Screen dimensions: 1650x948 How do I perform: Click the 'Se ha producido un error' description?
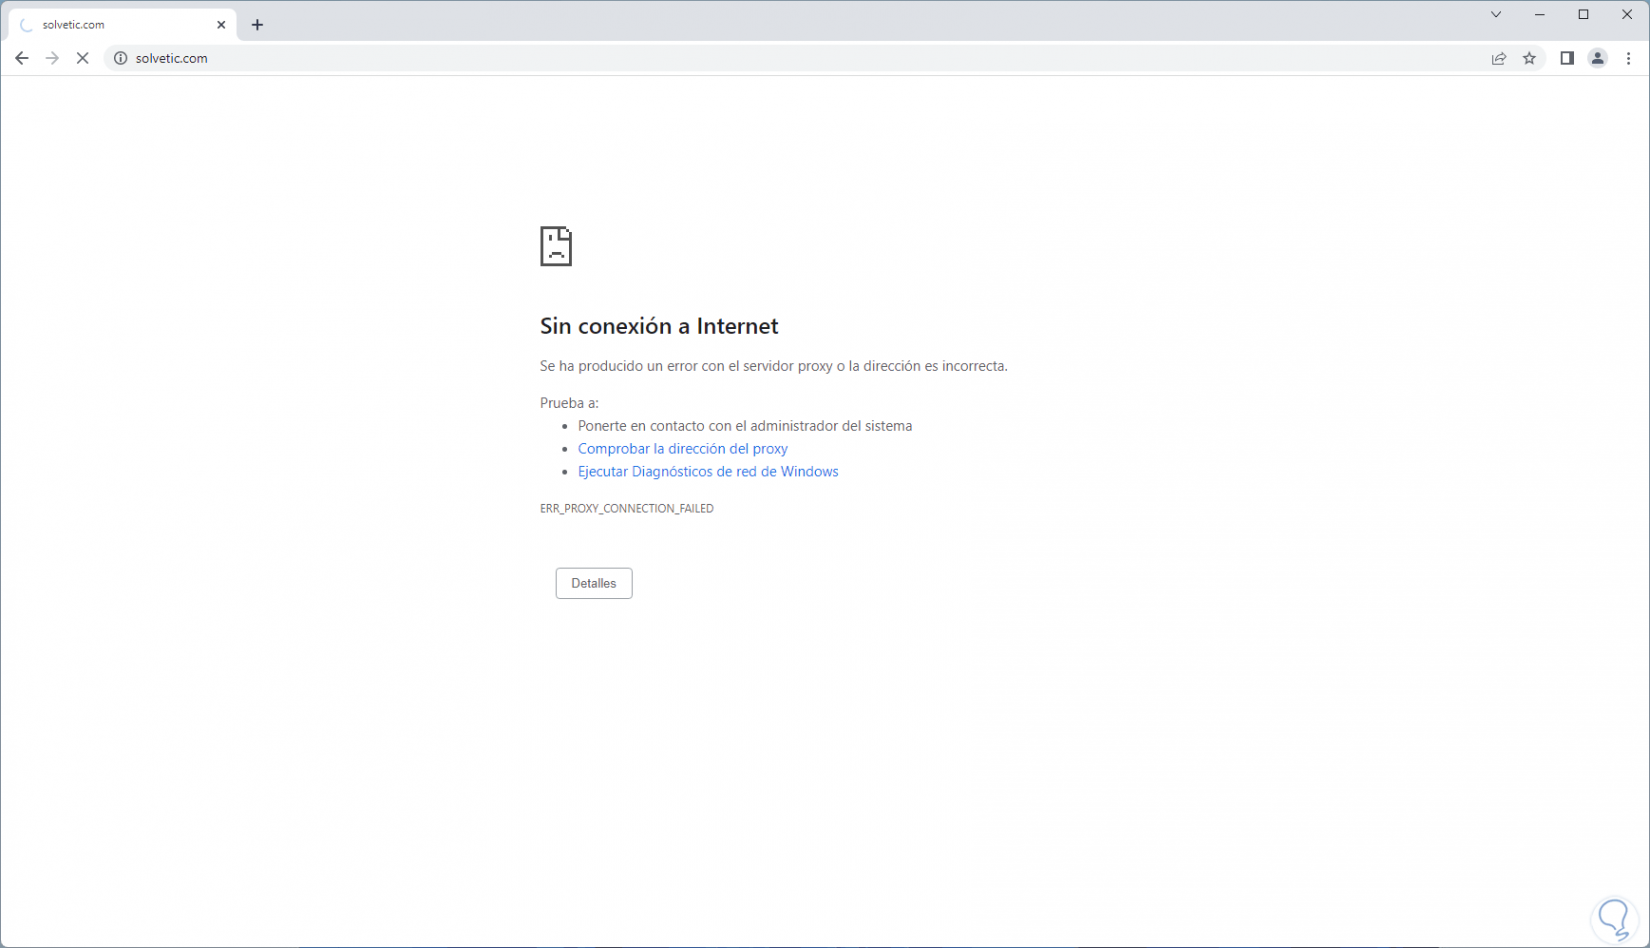(774, 366)
